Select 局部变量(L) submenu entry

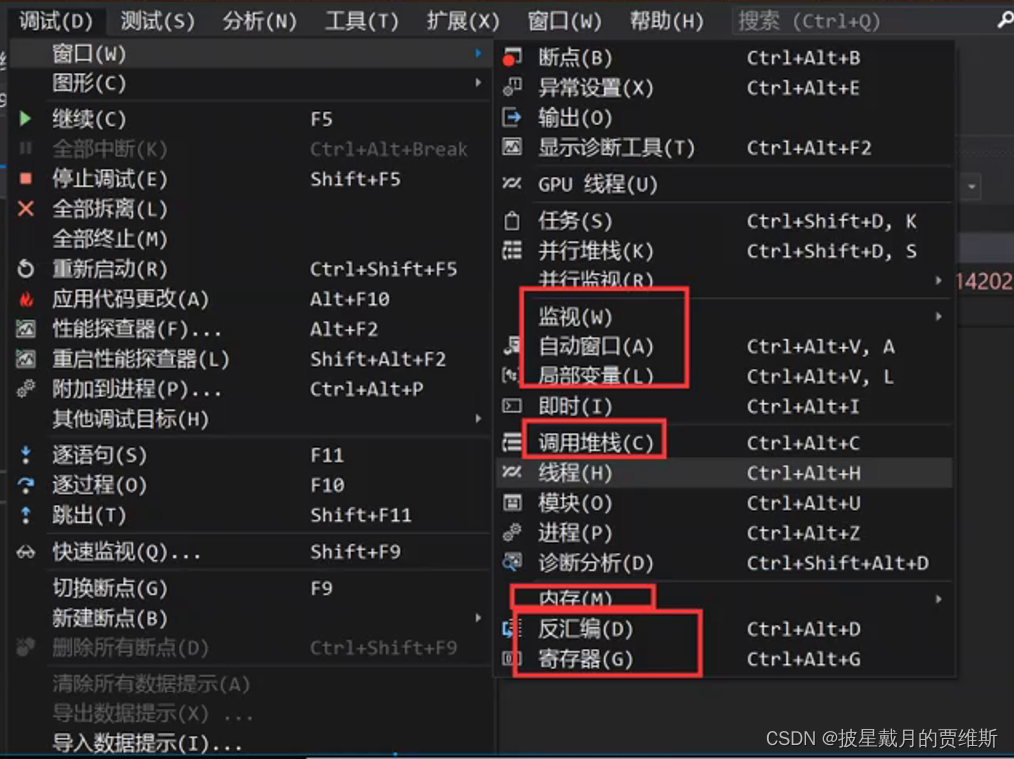point(724,376)
